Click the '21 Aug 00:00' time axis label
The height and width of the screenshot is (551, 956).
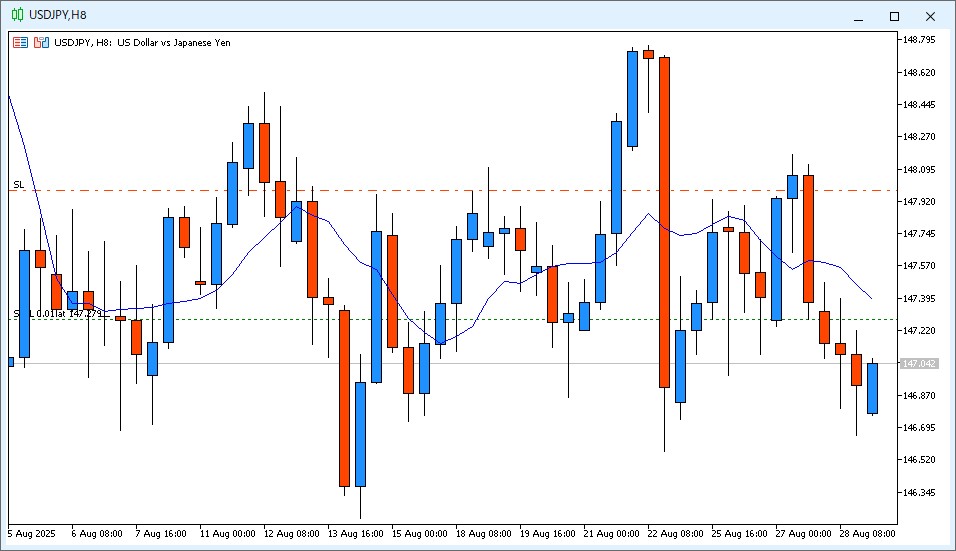612,534
